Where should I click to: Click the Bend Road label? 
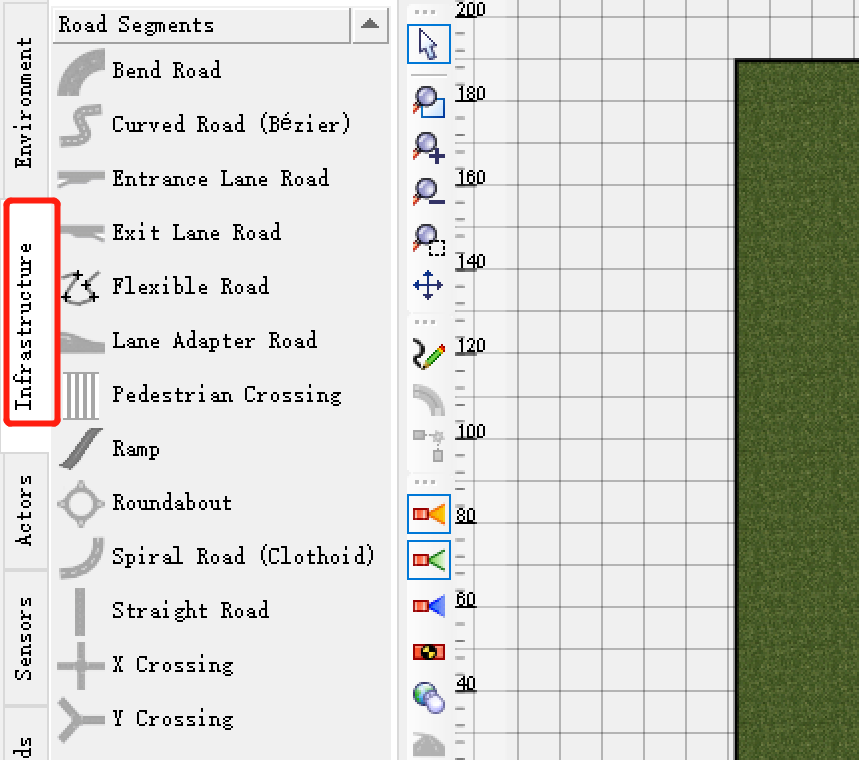(167, 71)
